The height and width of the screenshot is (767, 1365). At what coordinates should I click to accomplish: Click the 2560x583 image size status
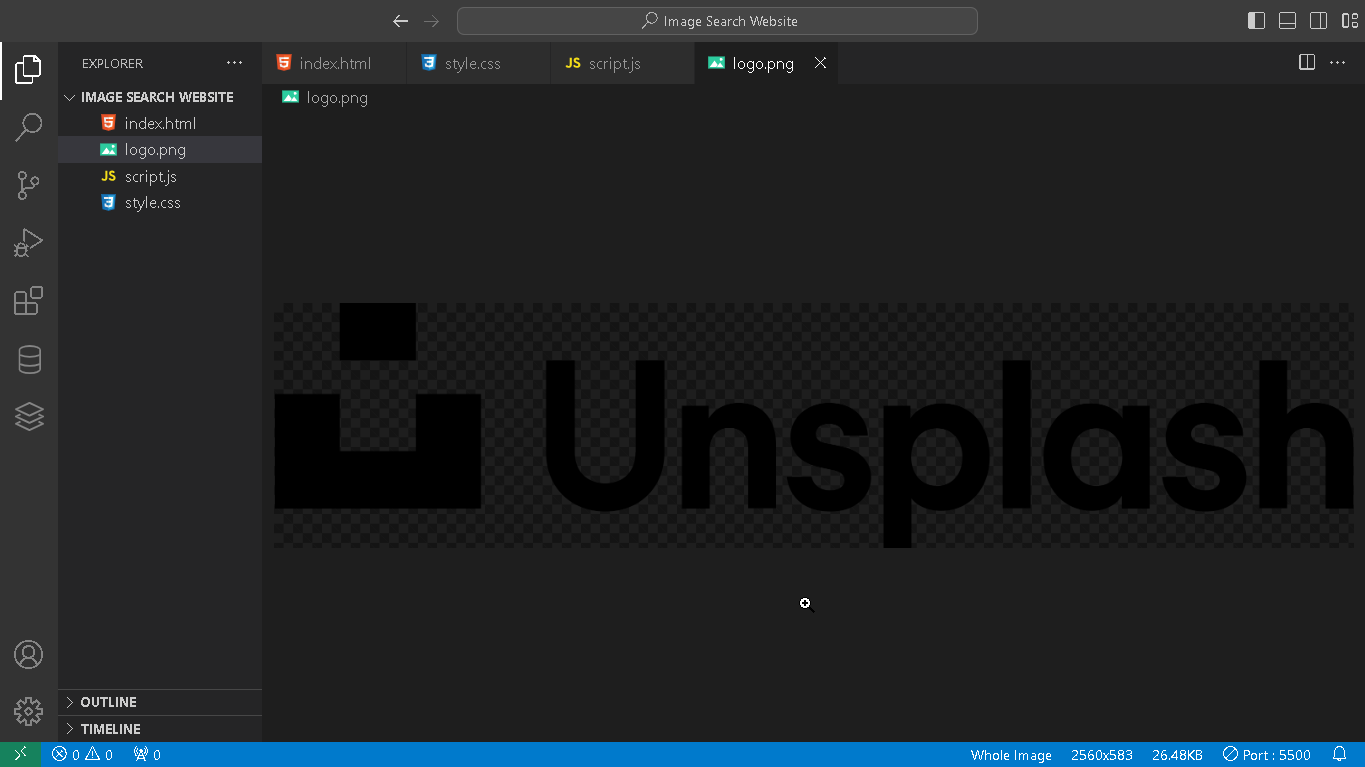pyautogui.click(x=1102, y=755)
